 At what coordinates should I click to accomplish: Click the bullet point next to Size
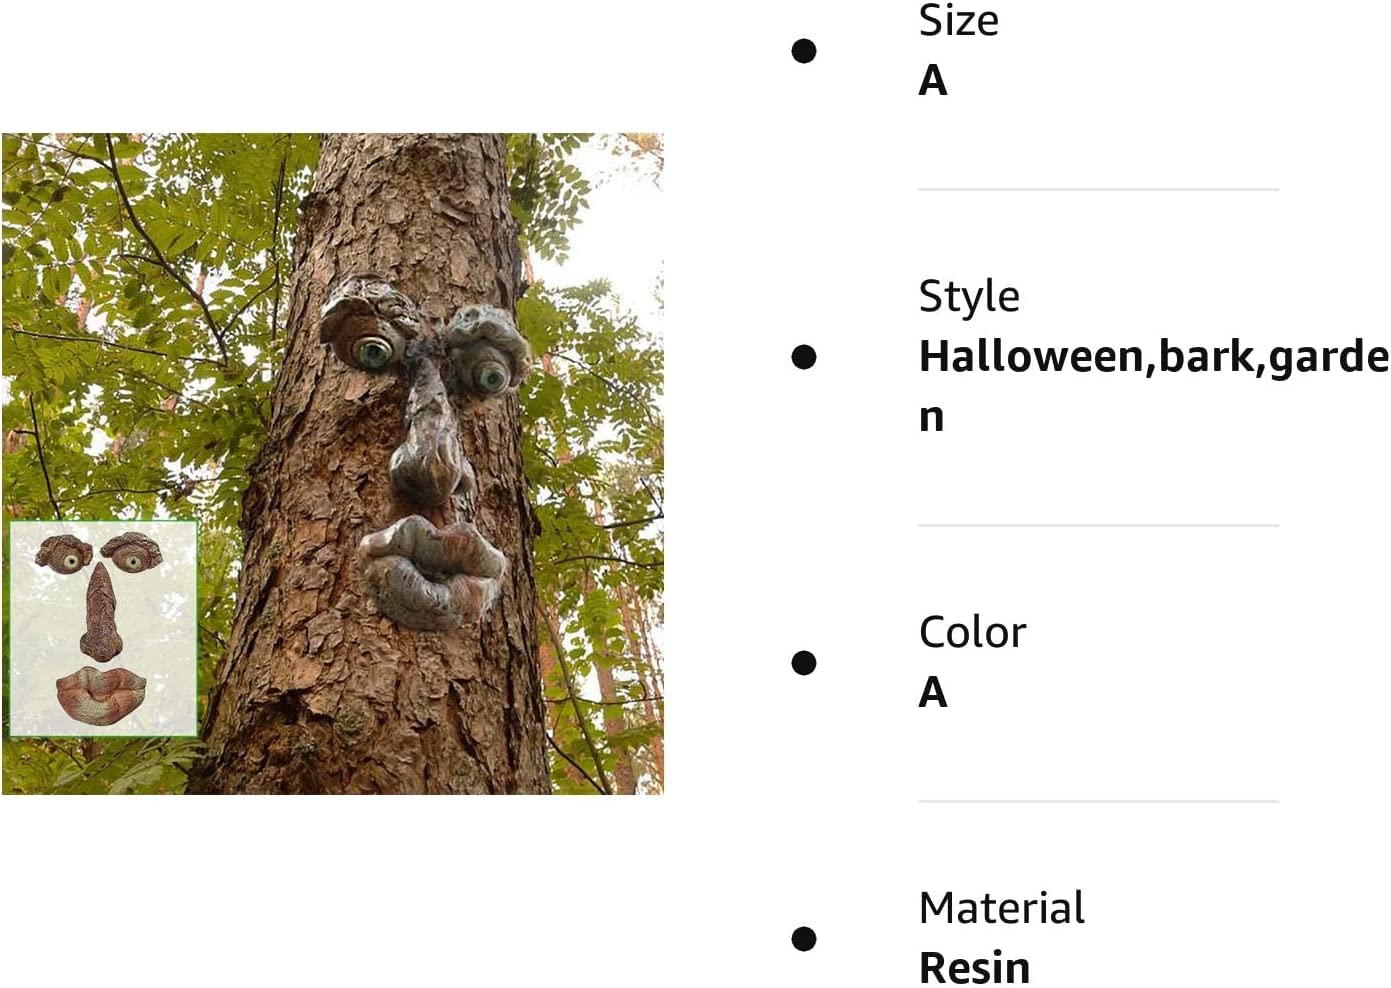pyautogui.click(x=804, y=51)
